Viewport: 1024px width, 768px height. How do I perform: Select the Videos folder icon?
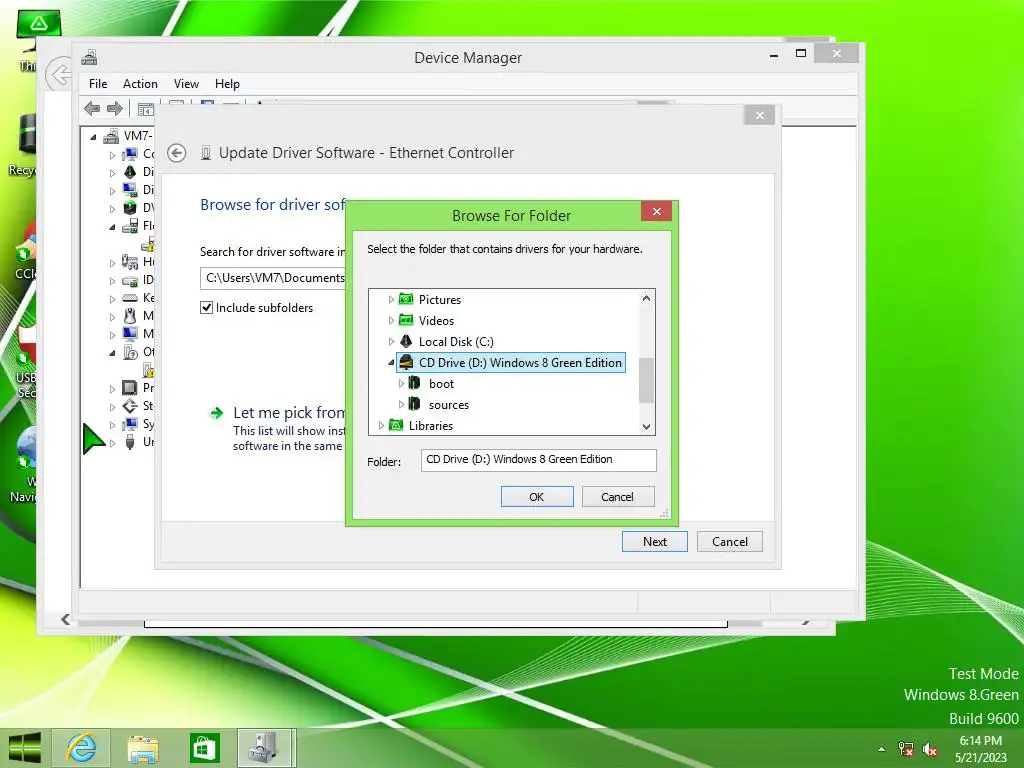tap(406, 320)
